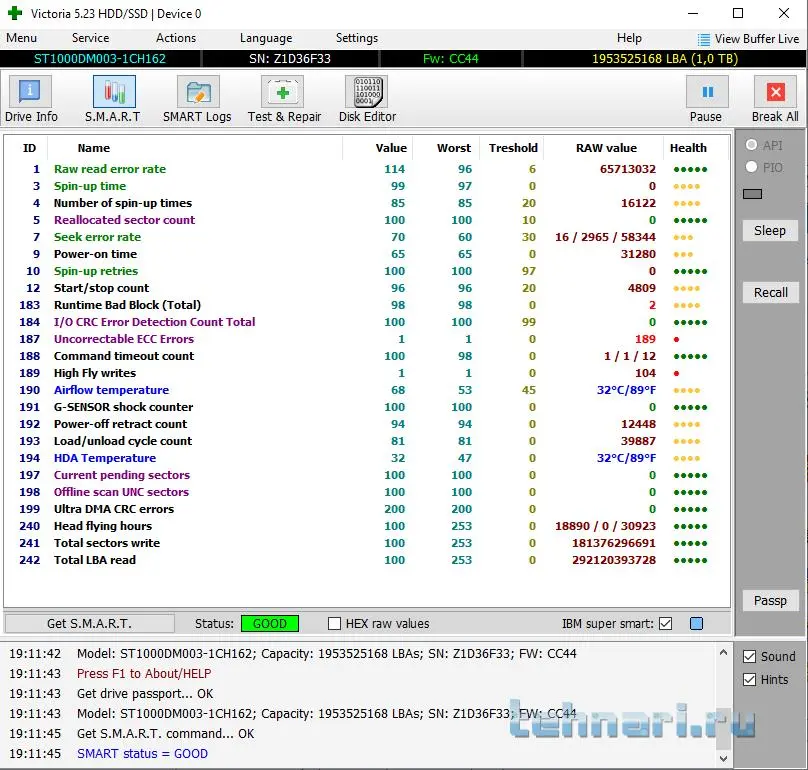Open the Language menu
This screenshot has height=770, width=808.
[266, 38]
